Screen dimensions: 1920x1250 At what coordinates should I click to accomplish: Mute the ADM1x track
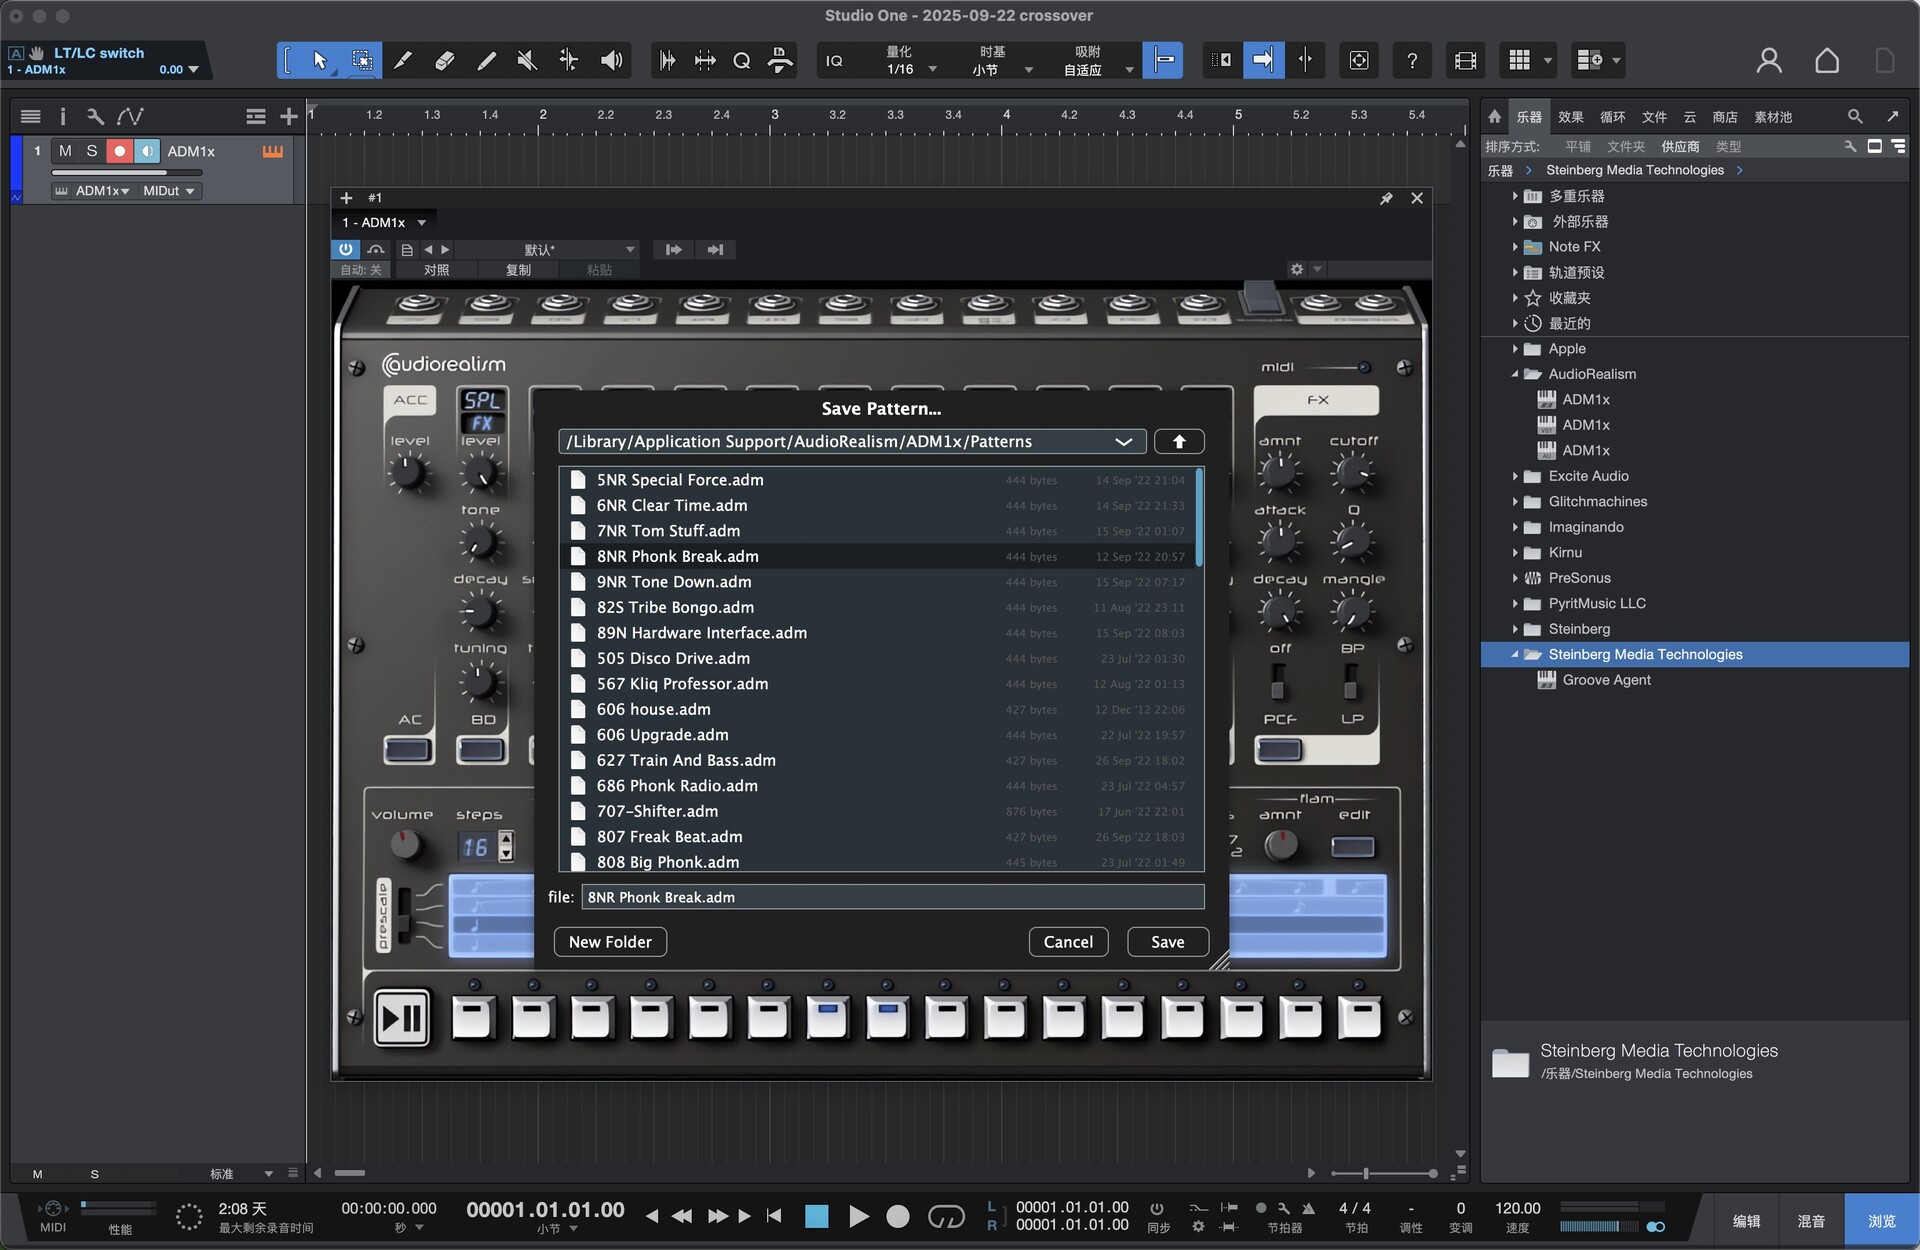pos(65,151)
